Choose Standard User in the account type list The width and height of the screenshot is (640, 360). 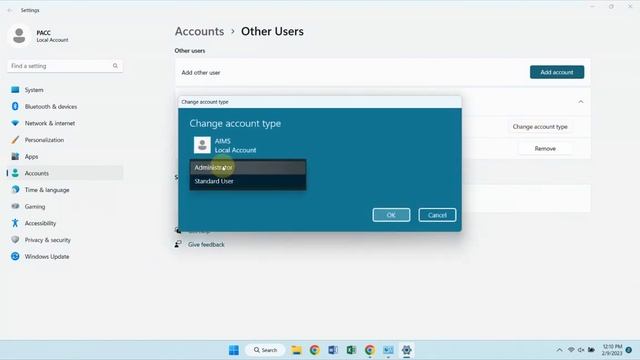pos(248,181)
